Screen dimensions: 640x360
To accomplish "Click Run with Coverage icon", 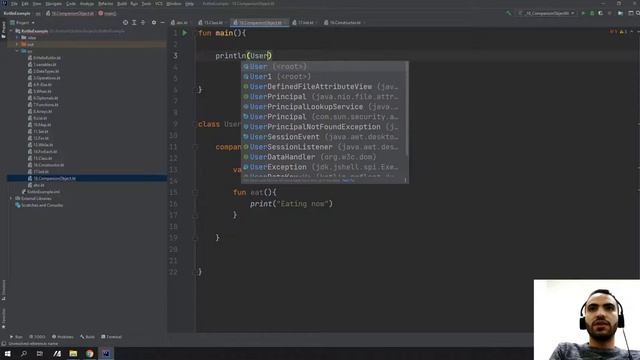I will [x=600, y=13].
